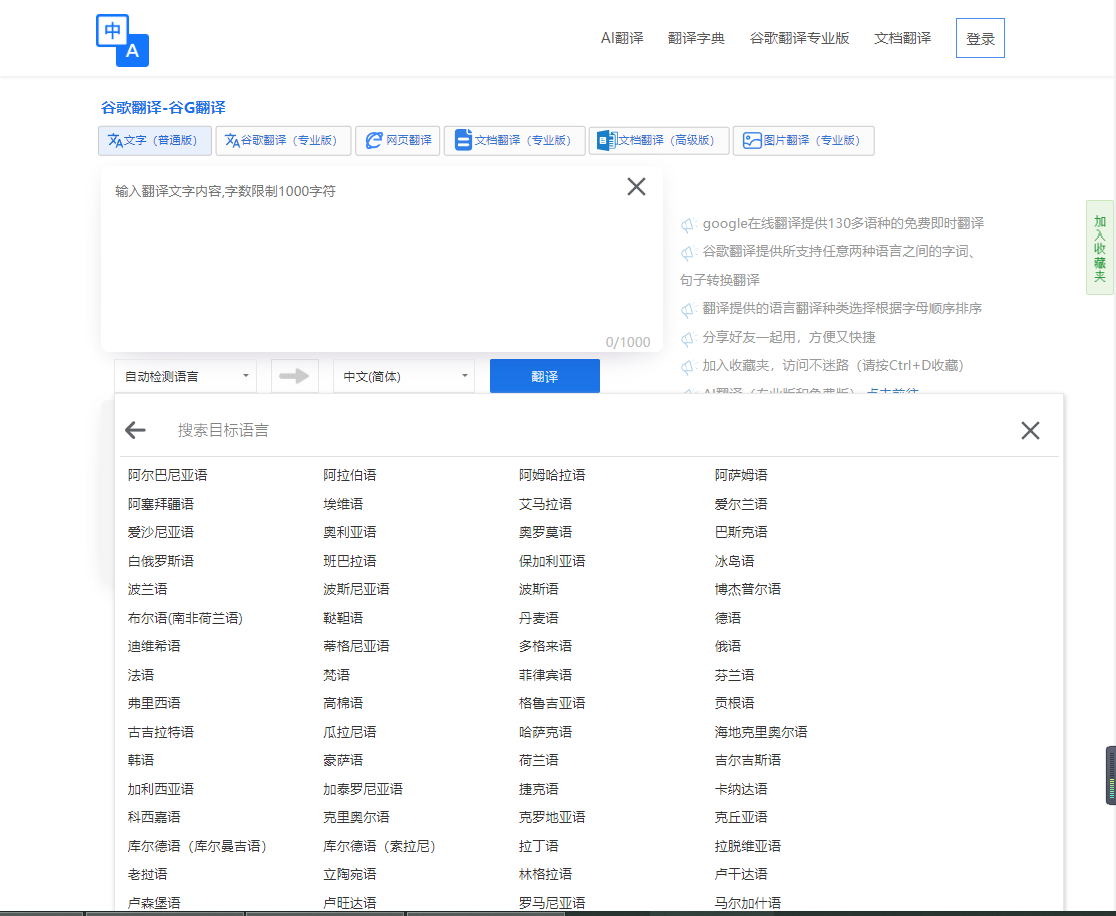Open the 自动检测语言 source language dropdown

pyautogui.click(x=186, y=376)
